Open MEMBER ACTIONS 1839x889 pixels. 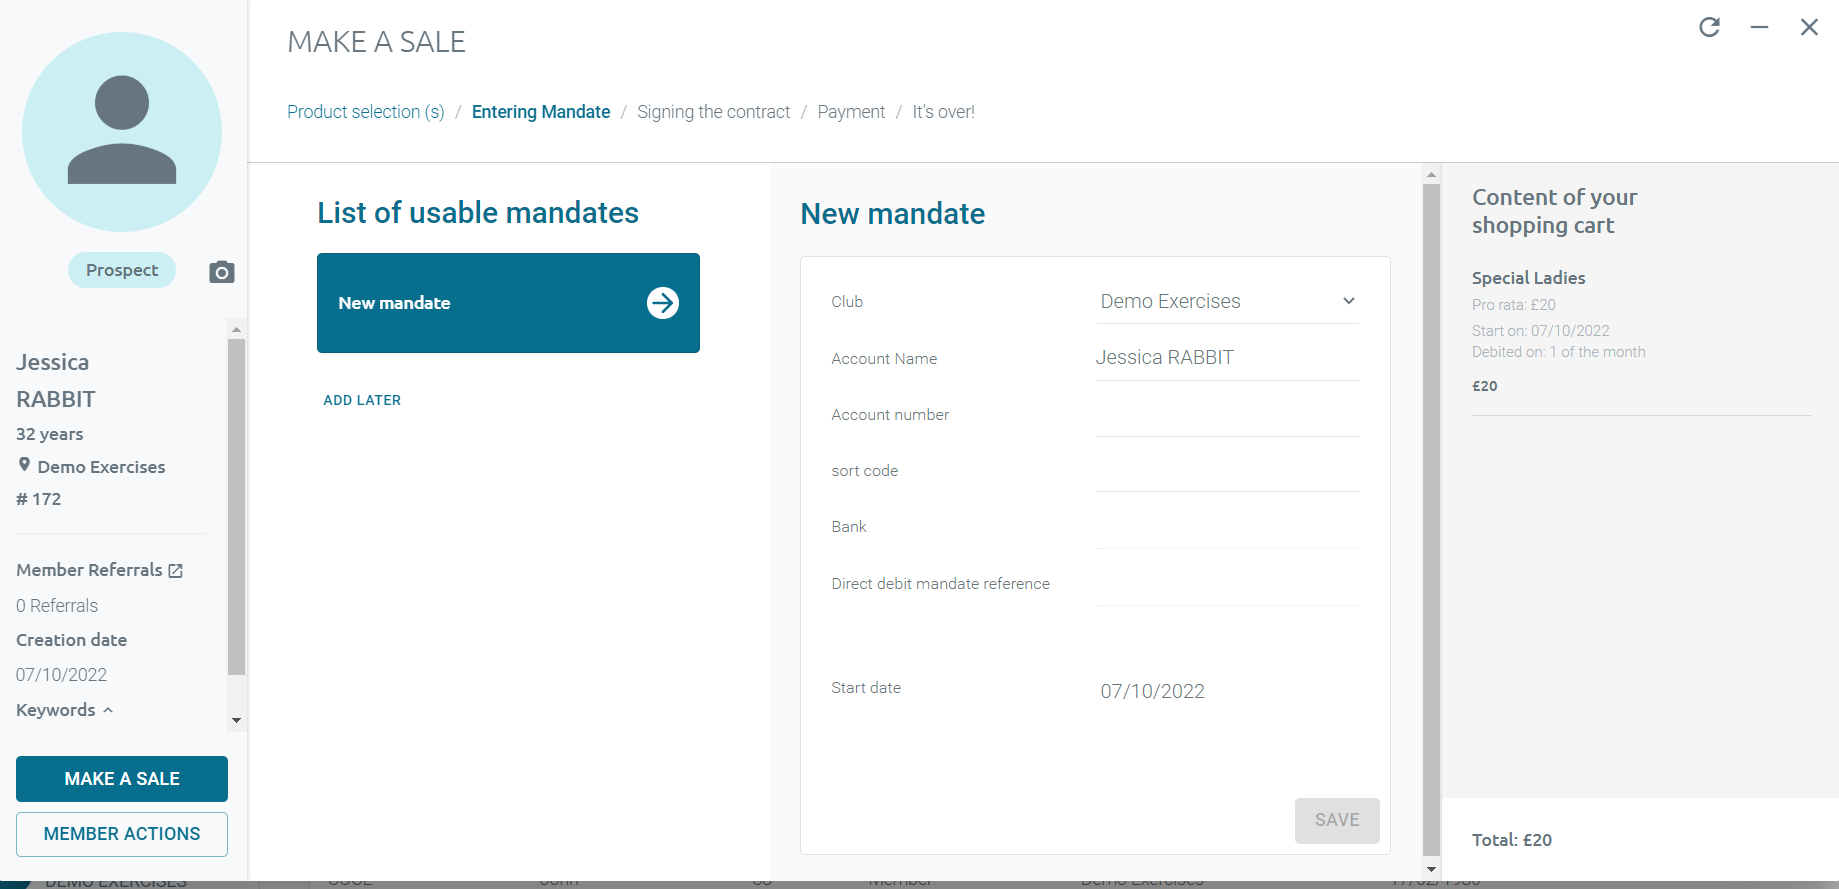click(122, 834)
